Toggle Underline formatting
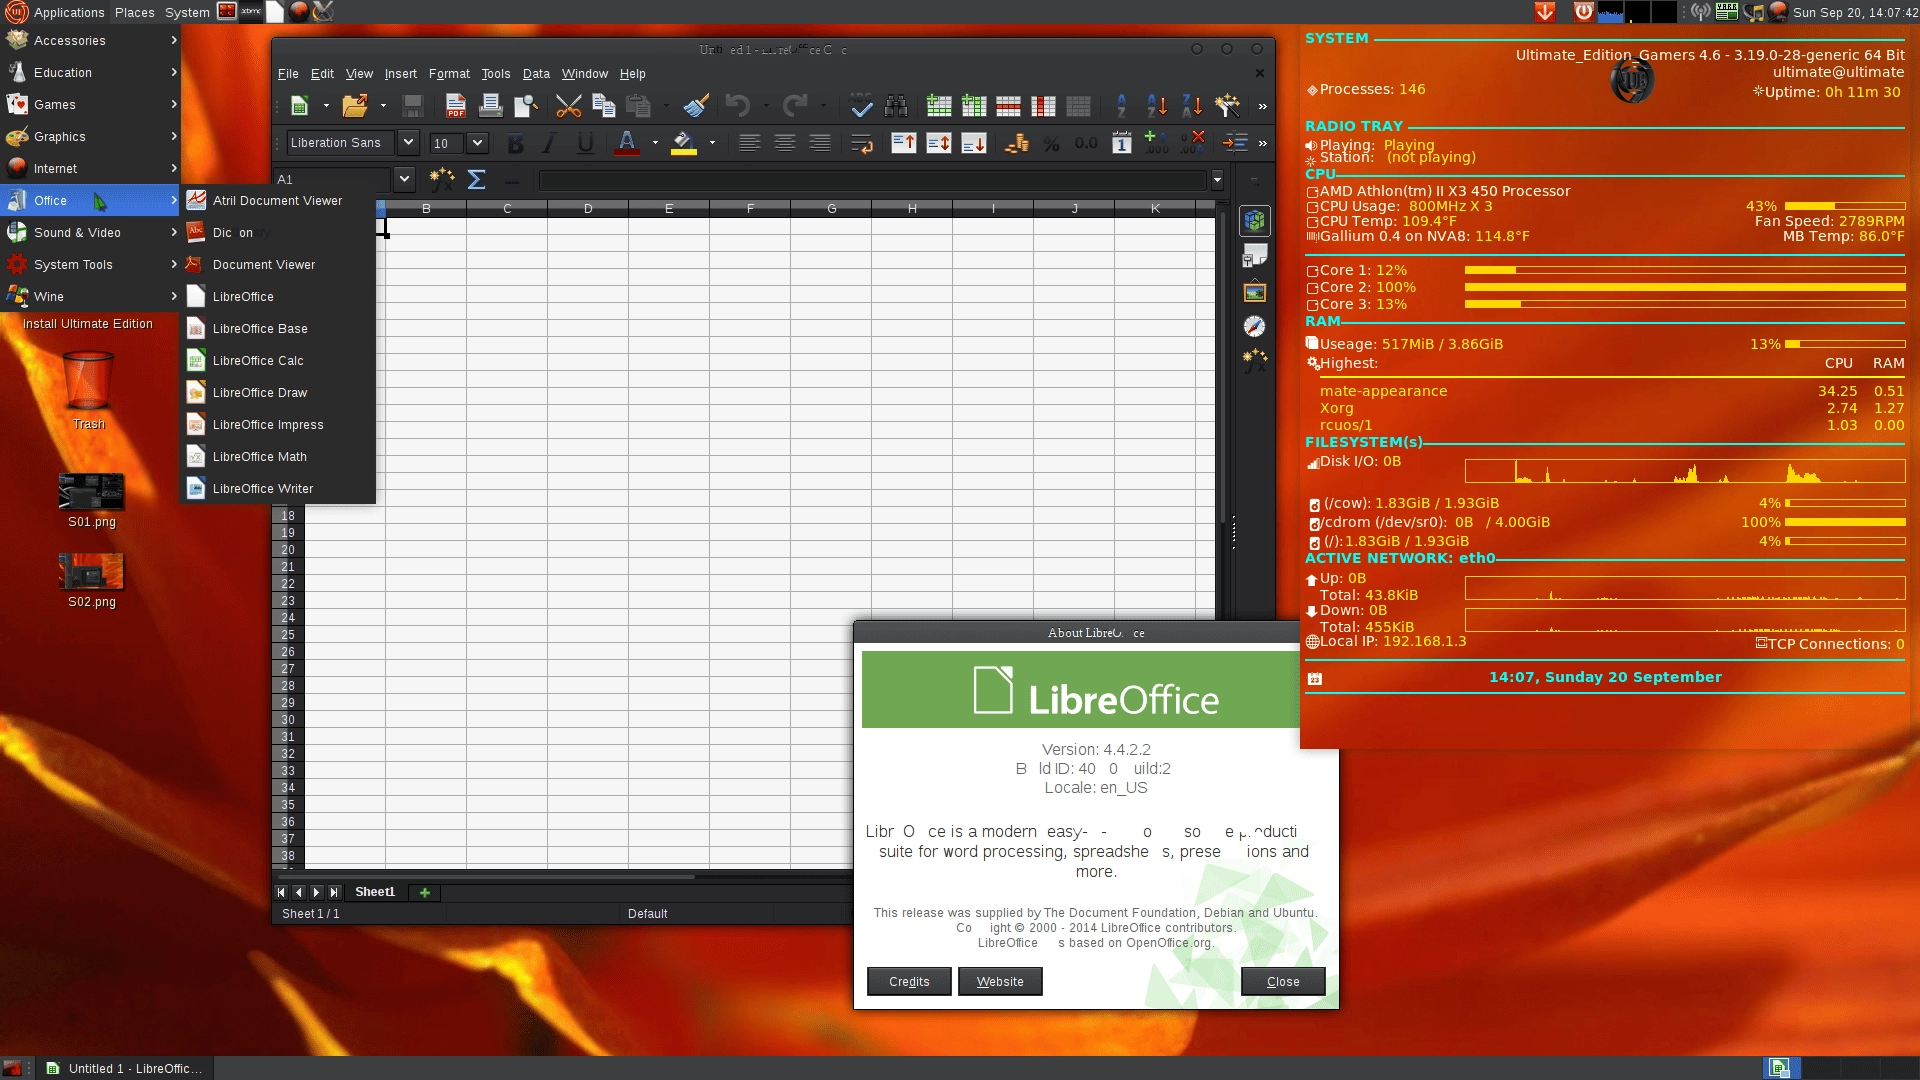The height and width of the screenshot is (1080, 1920). [585, 143]
